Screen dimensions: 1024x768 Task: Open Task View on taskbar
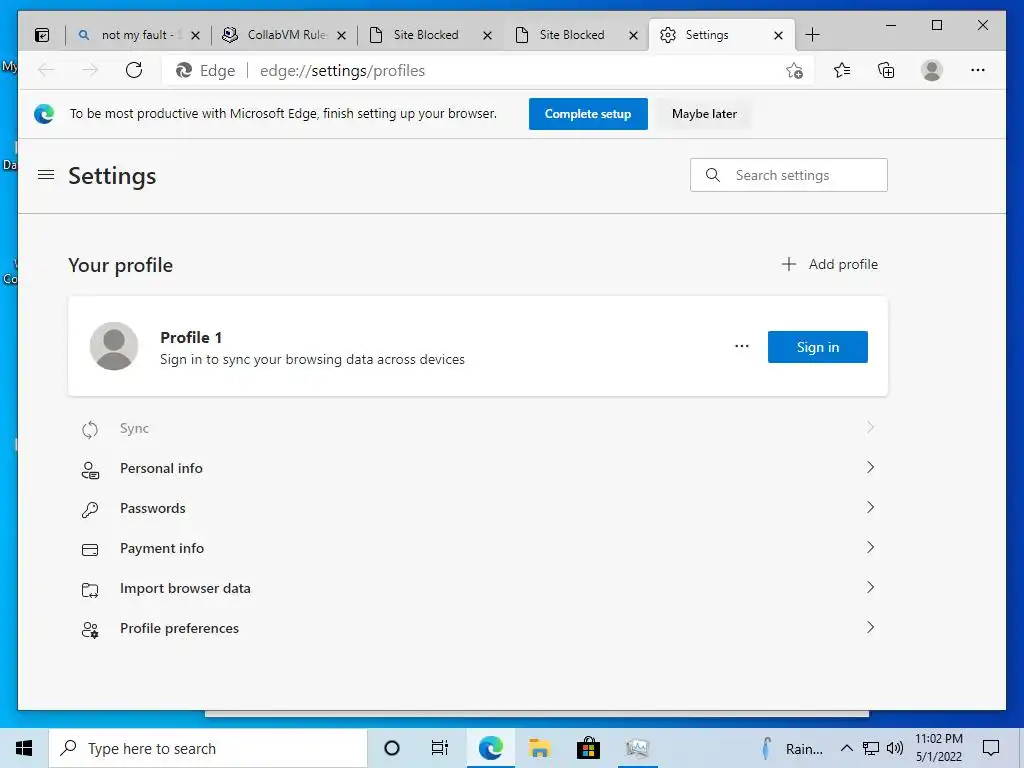(x=440, y=748)
